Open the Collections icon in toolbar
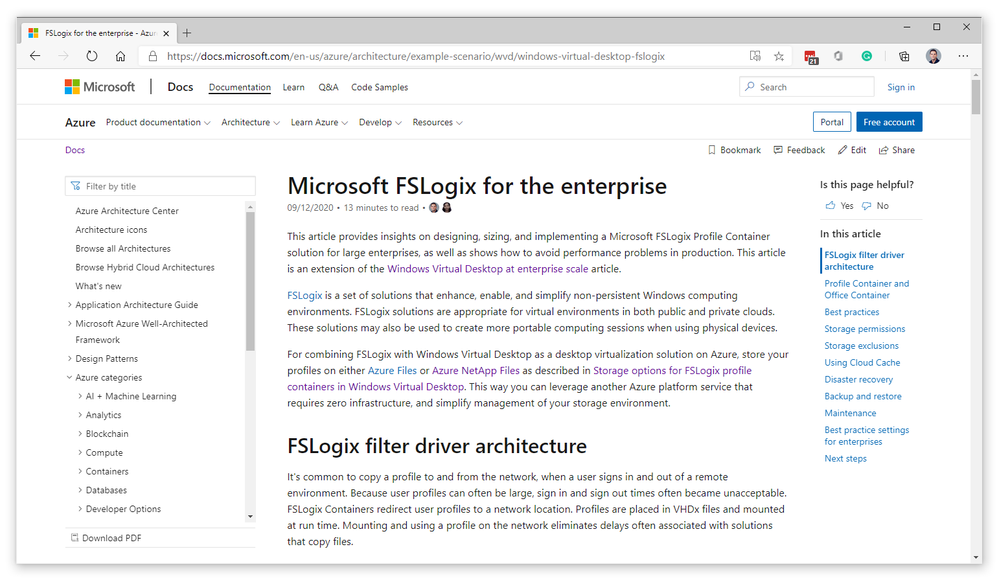Screen dimensions: 999x579 [904, 56]
